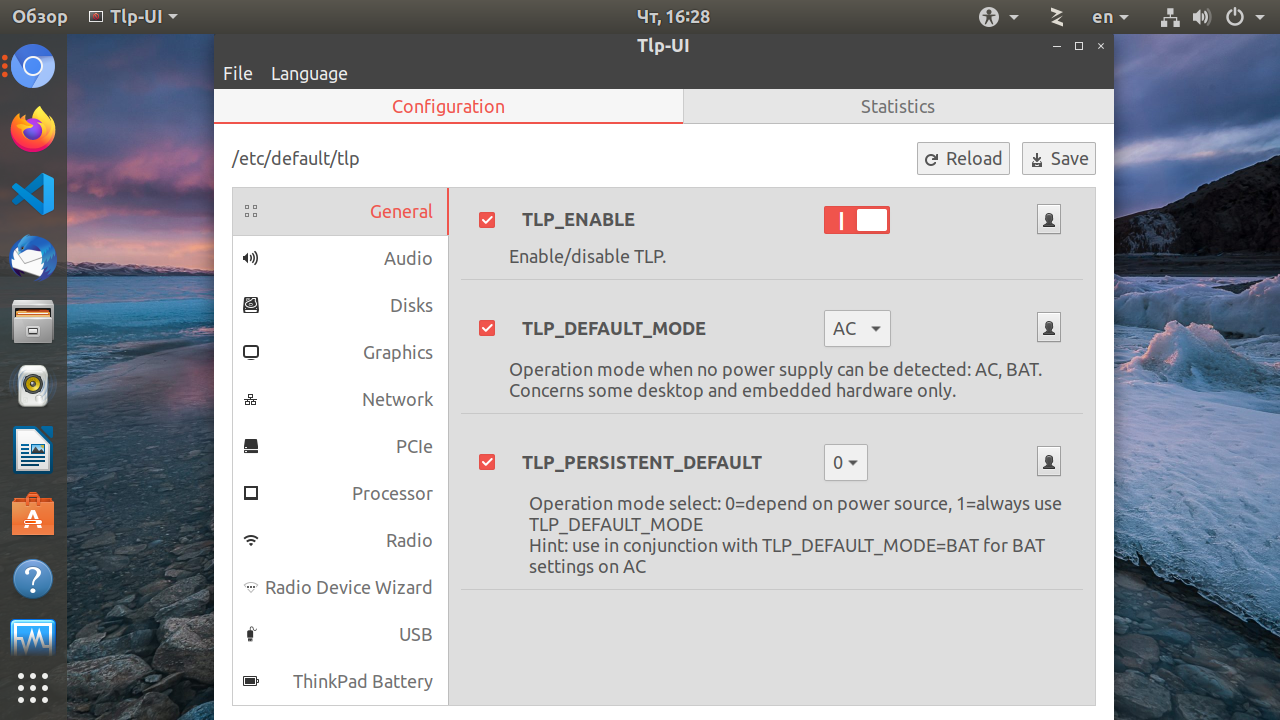Image resolution: width=1280 pixels, height=720 pixels.
Task: Open TLP_DEFAULT_MODE AC dropdown
Action: (x=857, y=328)
